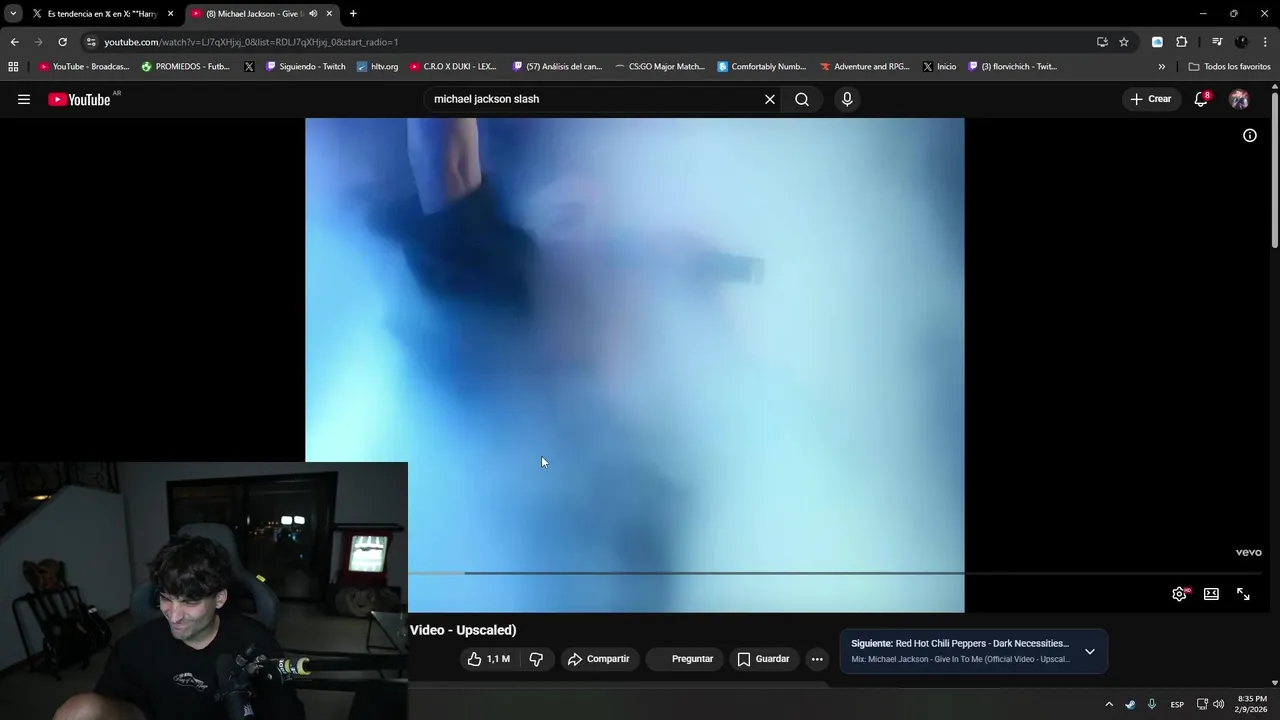Open the Steam tray icon
Image resolution: width=1280 pixels, height=720 pixels.
coord(1130,704)
